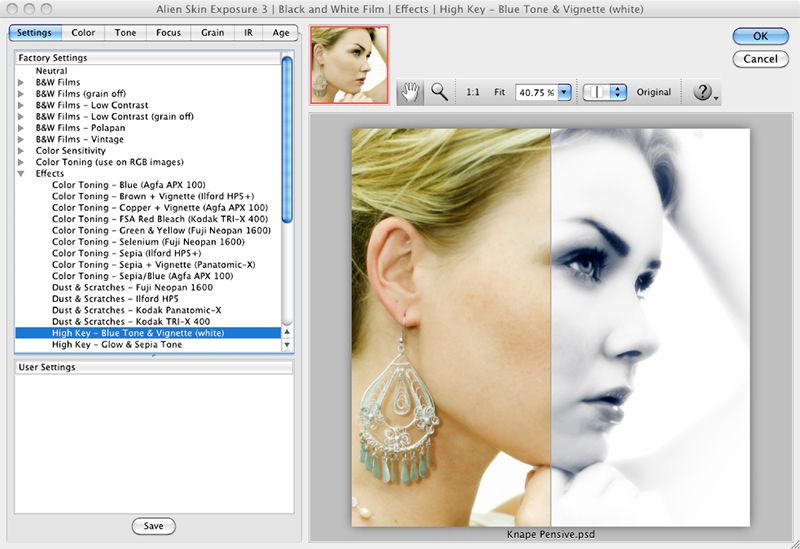Click the split preview divider icon
Viewport: 800px width, 549px height.
click(596, 92)
